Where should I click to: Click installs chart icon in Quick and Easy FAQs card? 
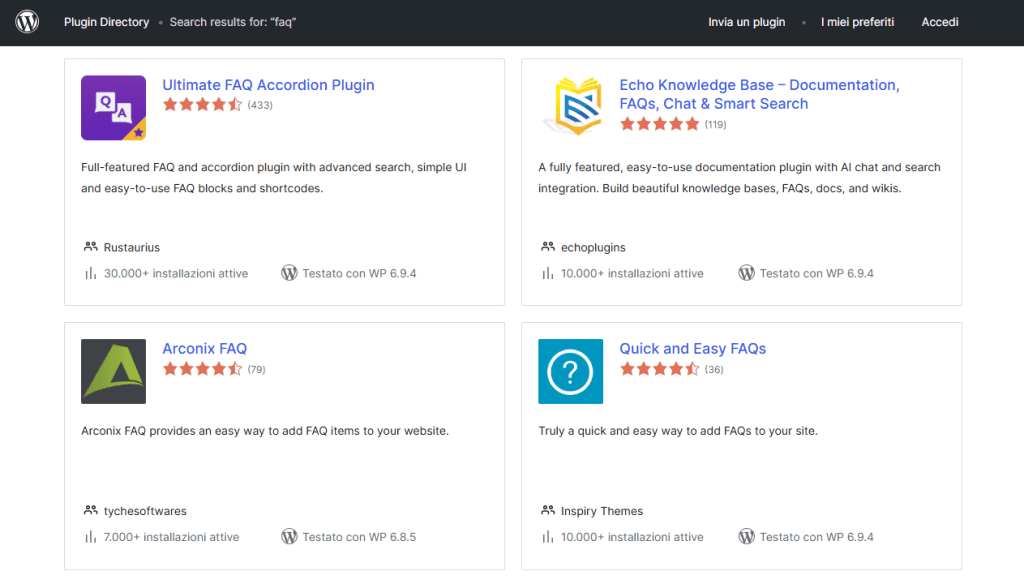(x=547, y=537)
